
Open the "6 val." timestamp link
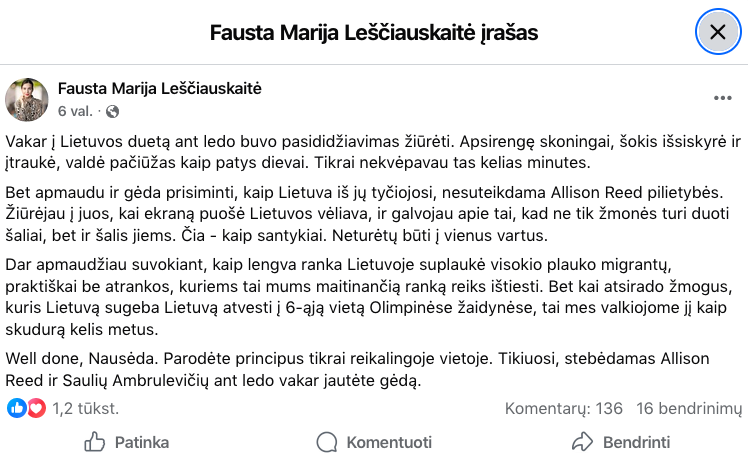(77, 111)
